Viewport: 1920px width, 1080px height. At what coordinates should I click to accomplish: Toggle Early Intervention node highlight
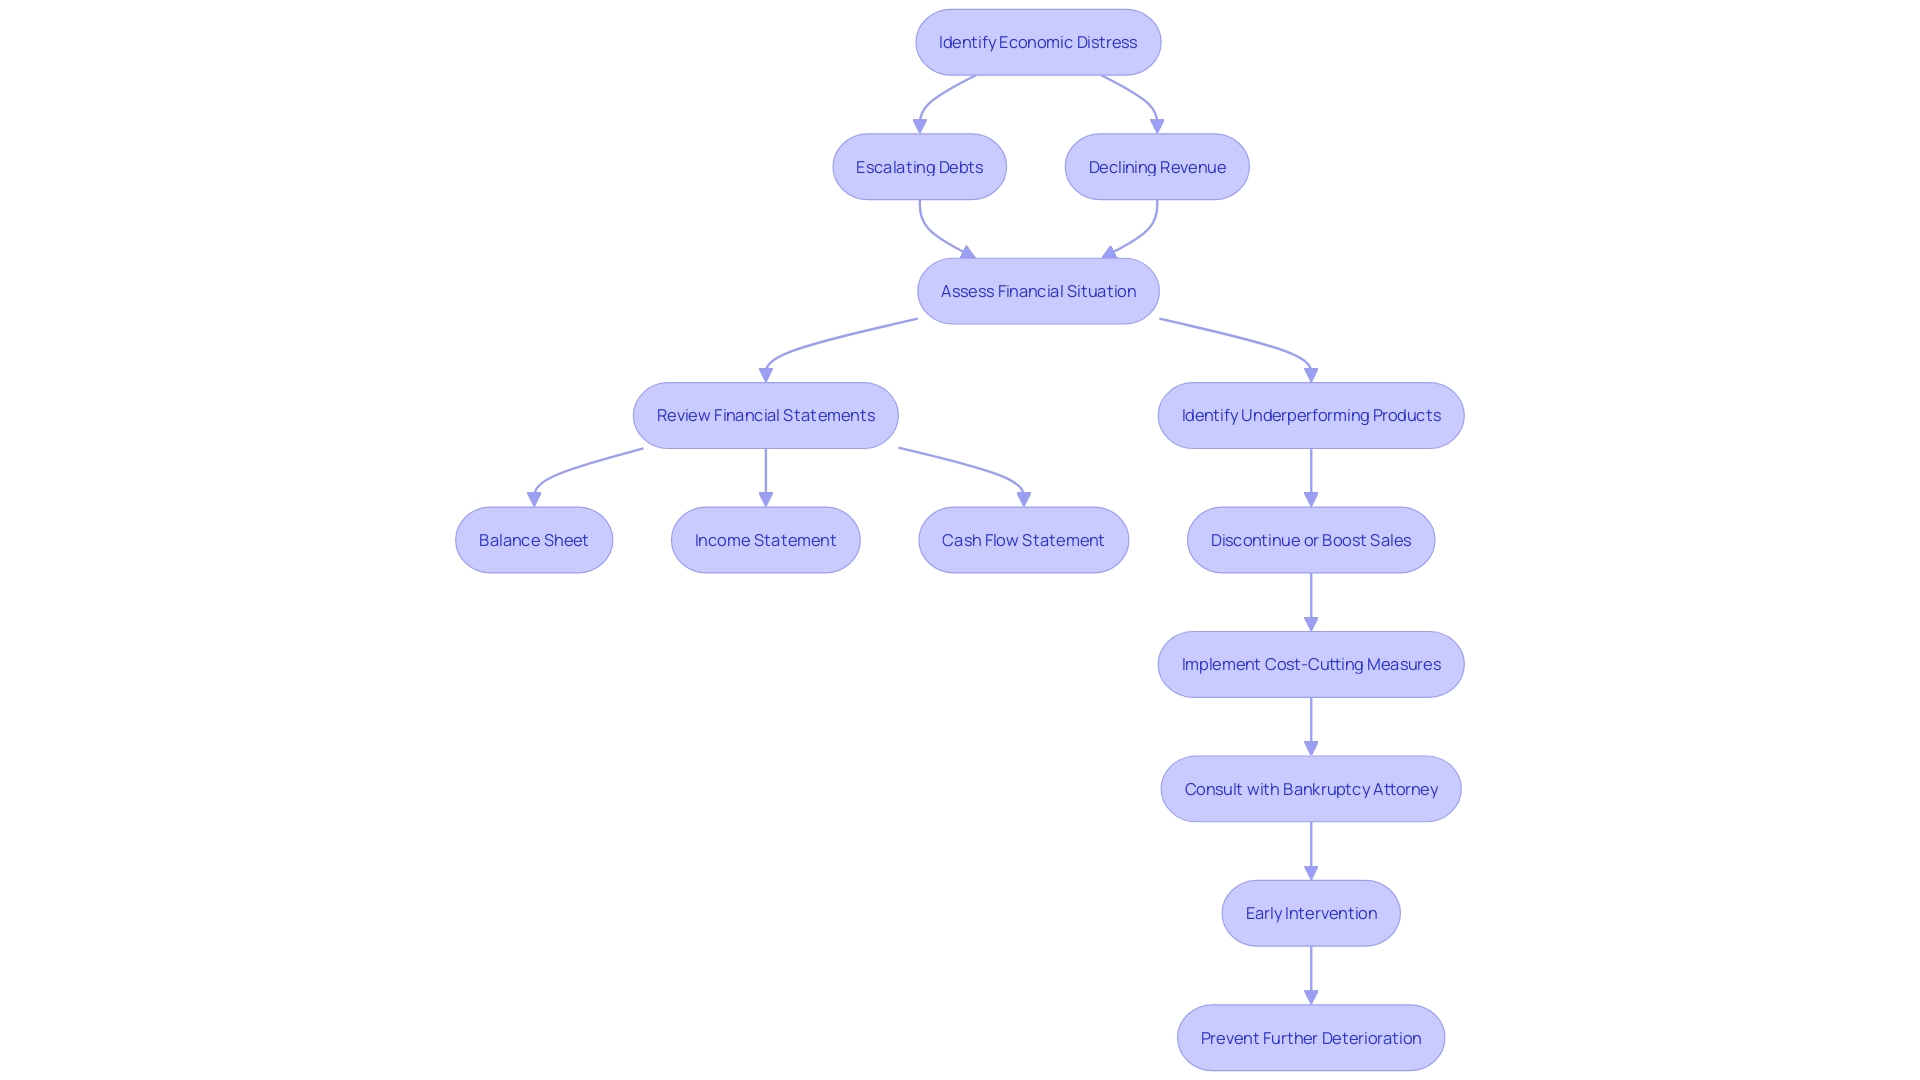(1311, 913)
